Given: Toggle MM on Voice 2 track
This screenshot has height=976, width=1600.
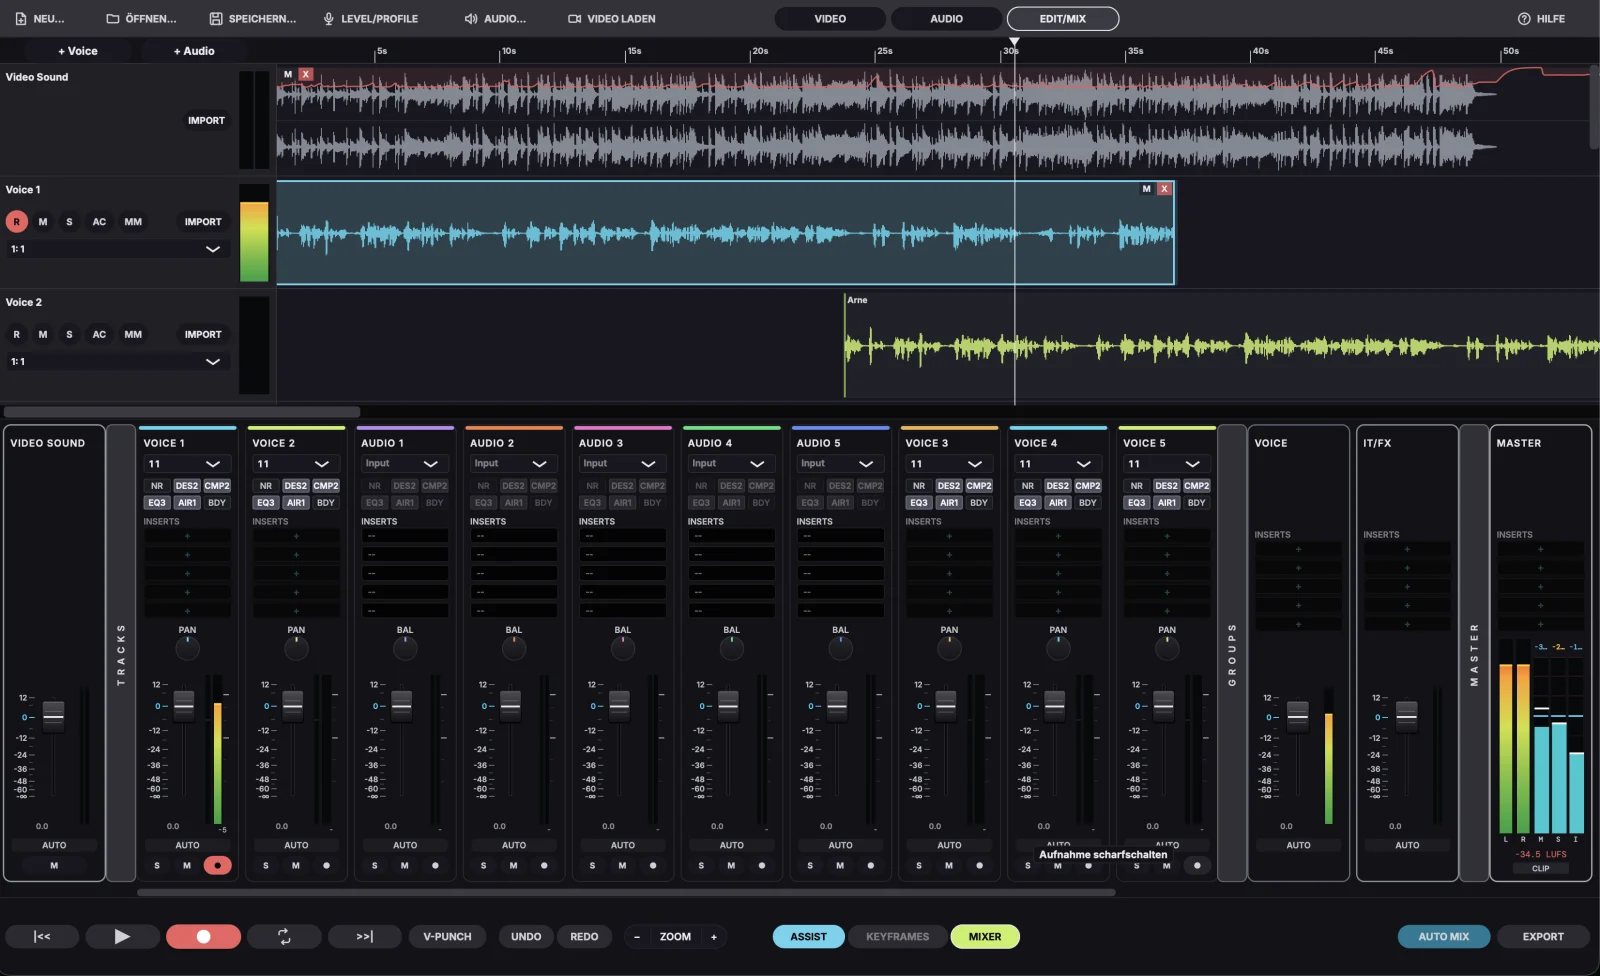Looking at the screenshot, I should pos(133,335).
